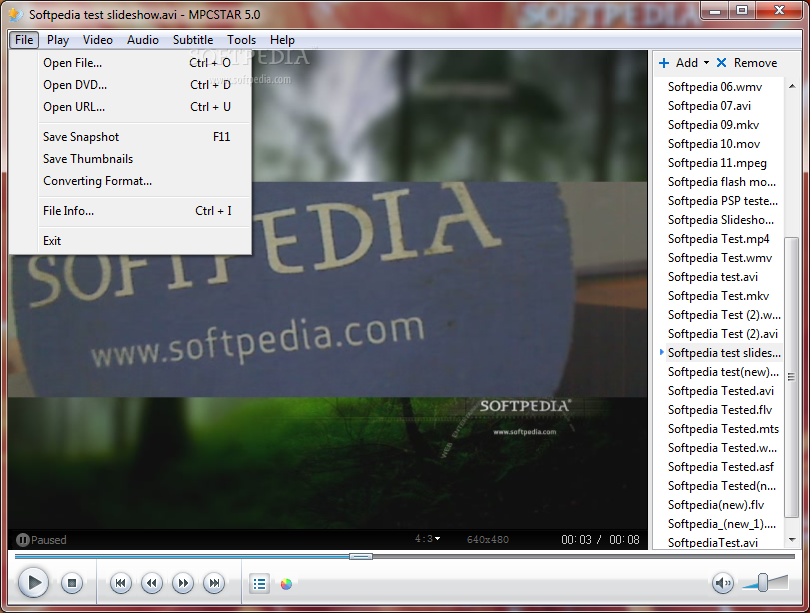Rewind the video

[152, 583]
